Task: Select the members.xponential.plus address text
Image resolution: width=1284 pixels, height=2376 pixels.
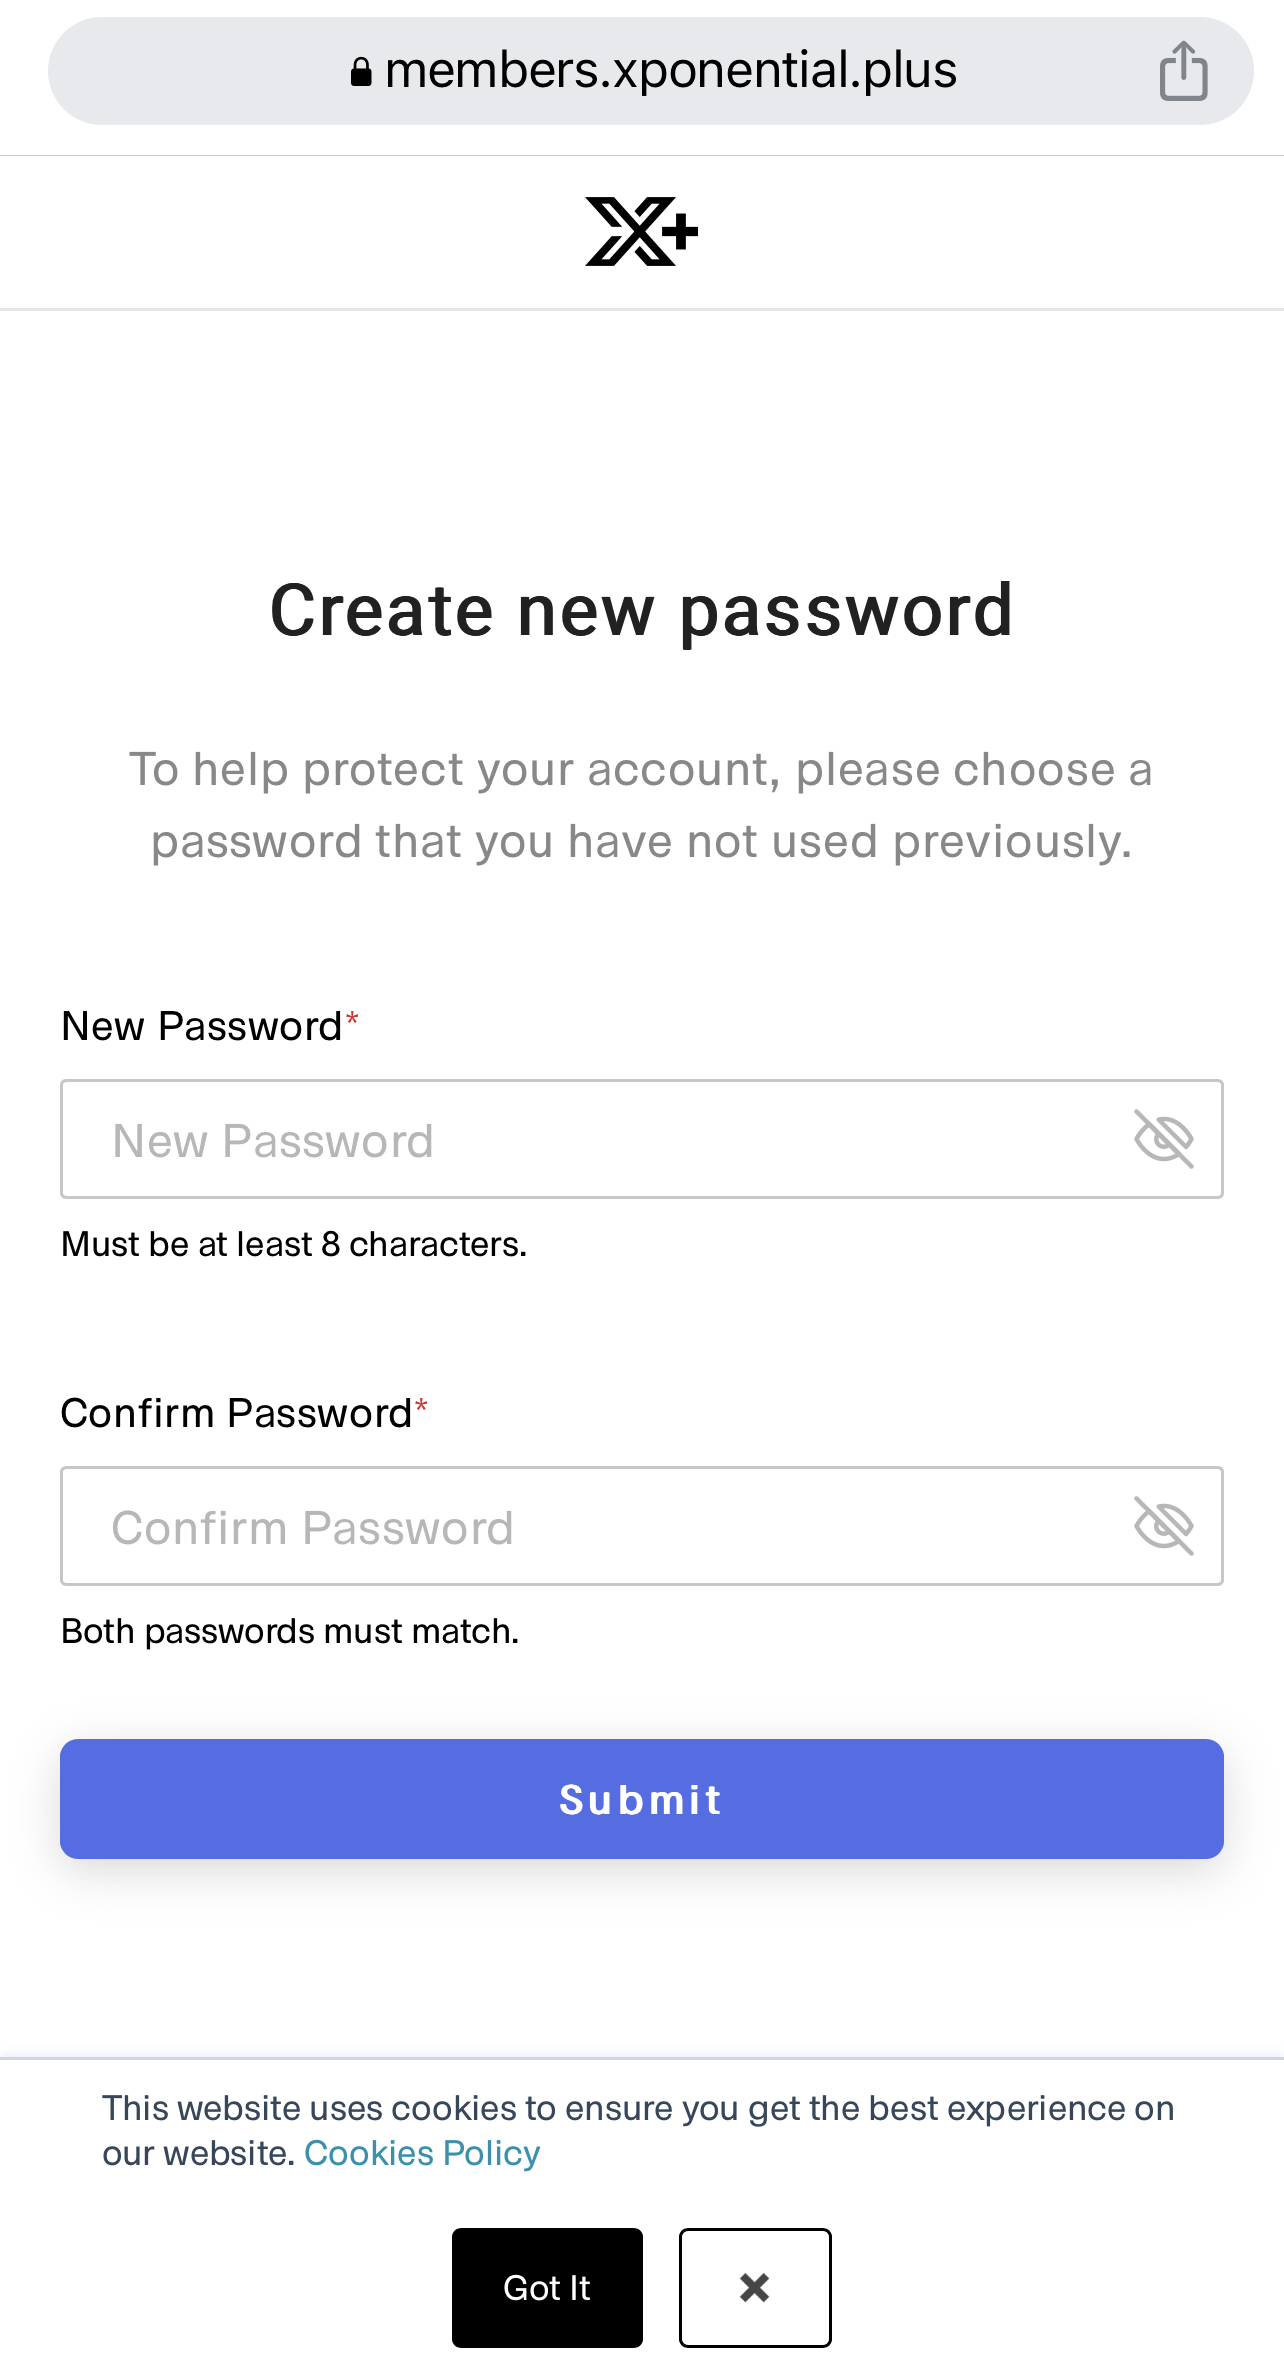Action: 670,71
